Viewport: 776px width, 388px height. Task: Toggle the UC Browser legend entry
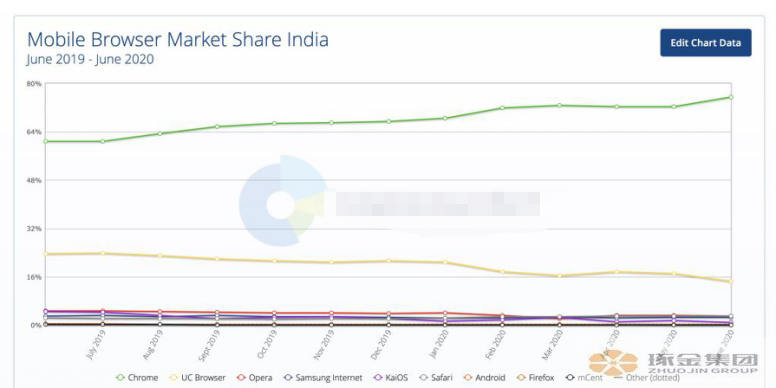tap(197, 378)
